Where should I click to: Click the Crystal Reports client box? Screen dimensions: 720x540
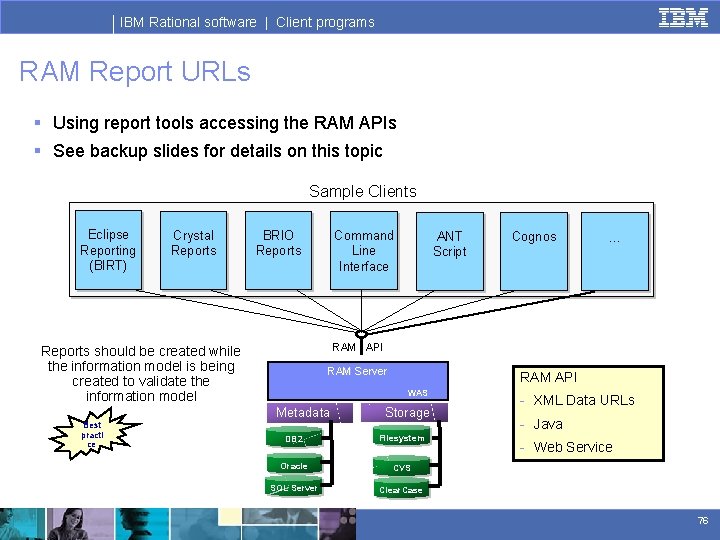(193, 250)
